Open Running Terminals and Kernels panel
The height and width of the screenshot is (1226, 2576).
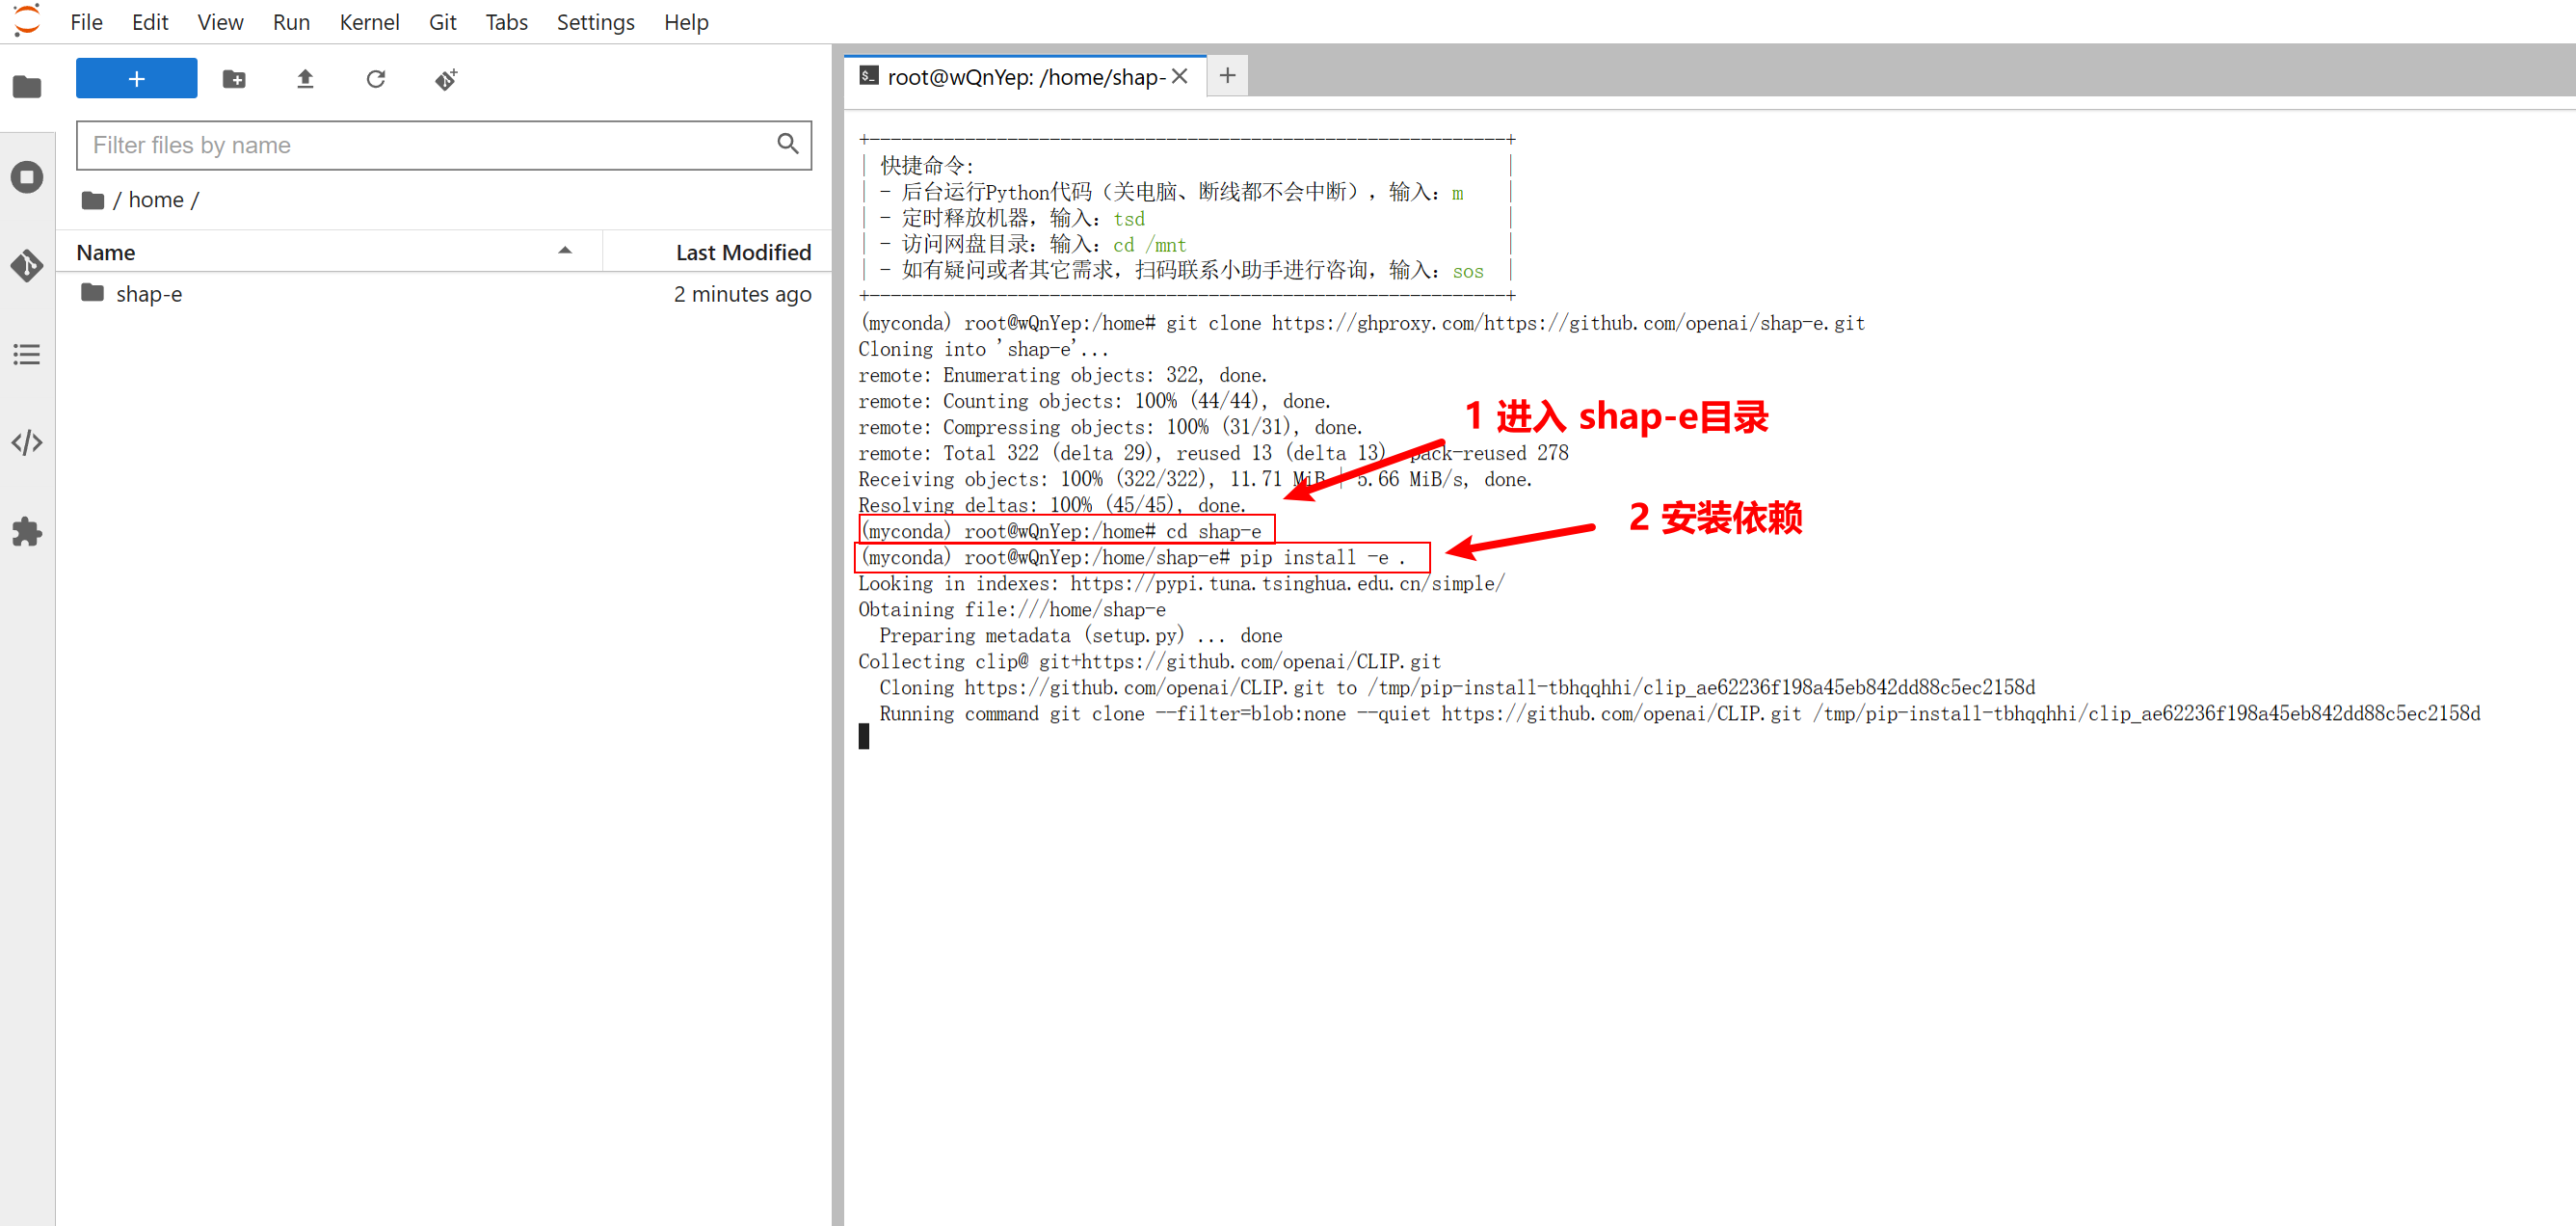[x=27, y=177]
